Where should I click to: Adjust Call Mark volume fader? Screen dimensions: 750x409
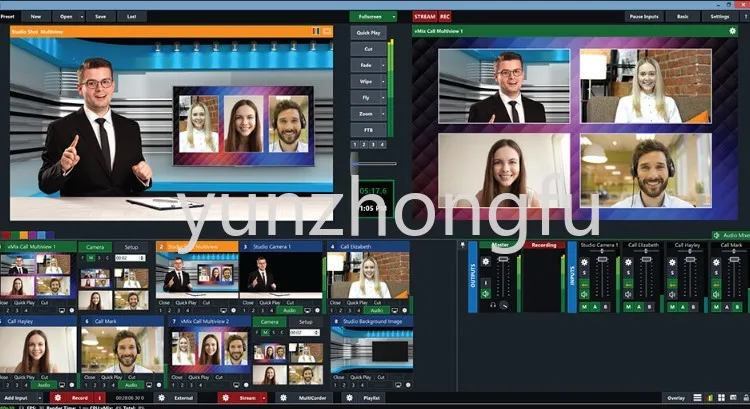point(734,259)
